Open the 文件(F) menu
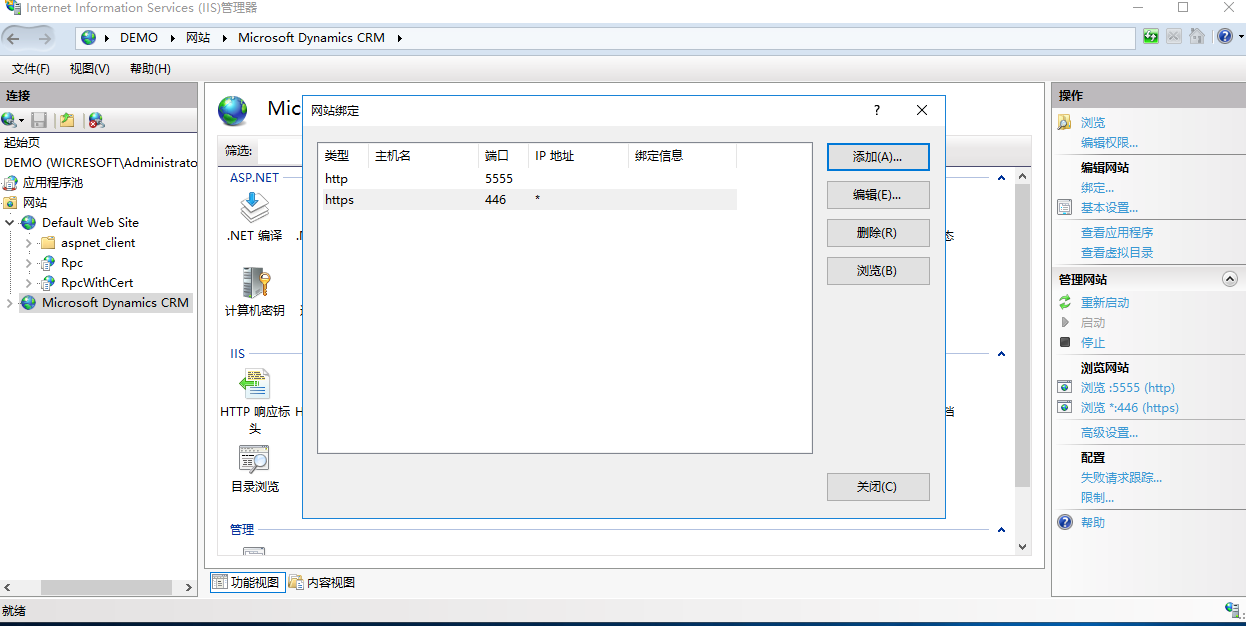 (x=30, y=69)
